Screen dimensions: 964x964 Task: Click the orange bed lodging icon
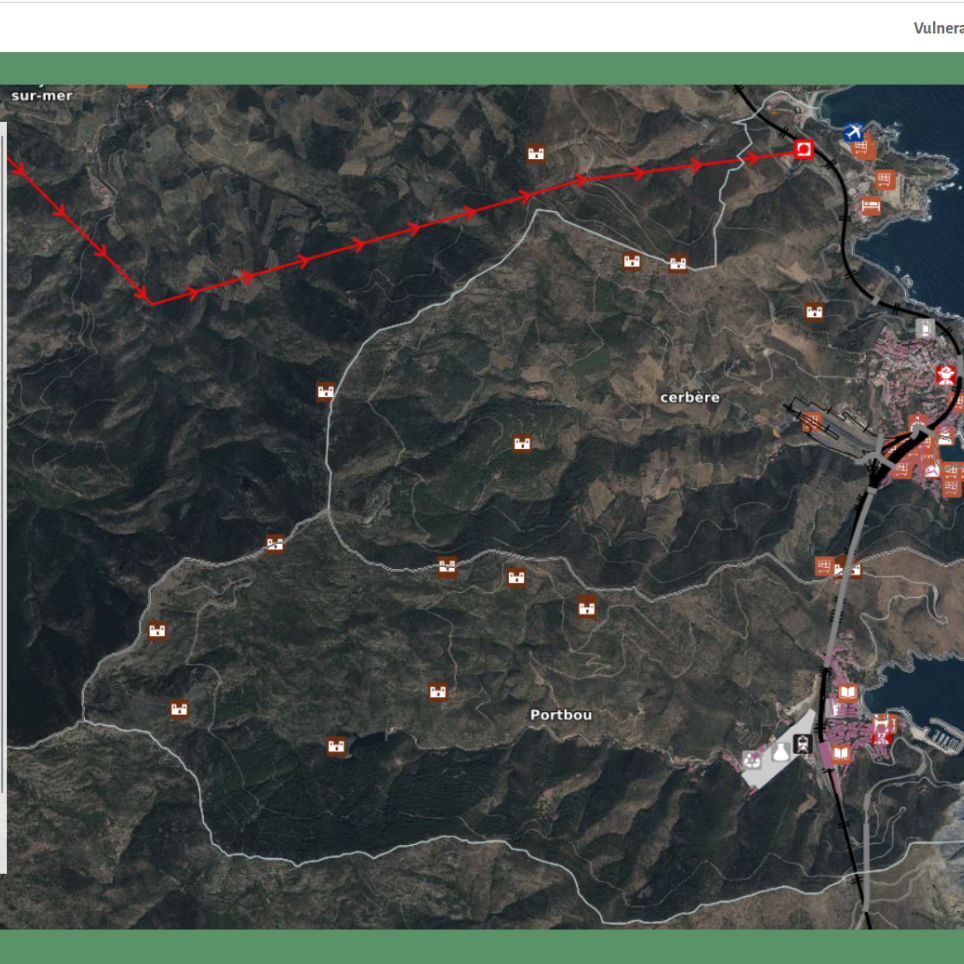[870, 206]
